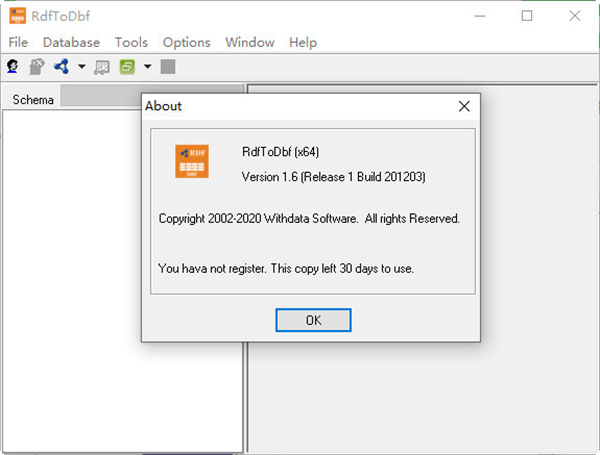Open the Window menu
The width and height of the screenshot is (600, 455).
point(249,42)
